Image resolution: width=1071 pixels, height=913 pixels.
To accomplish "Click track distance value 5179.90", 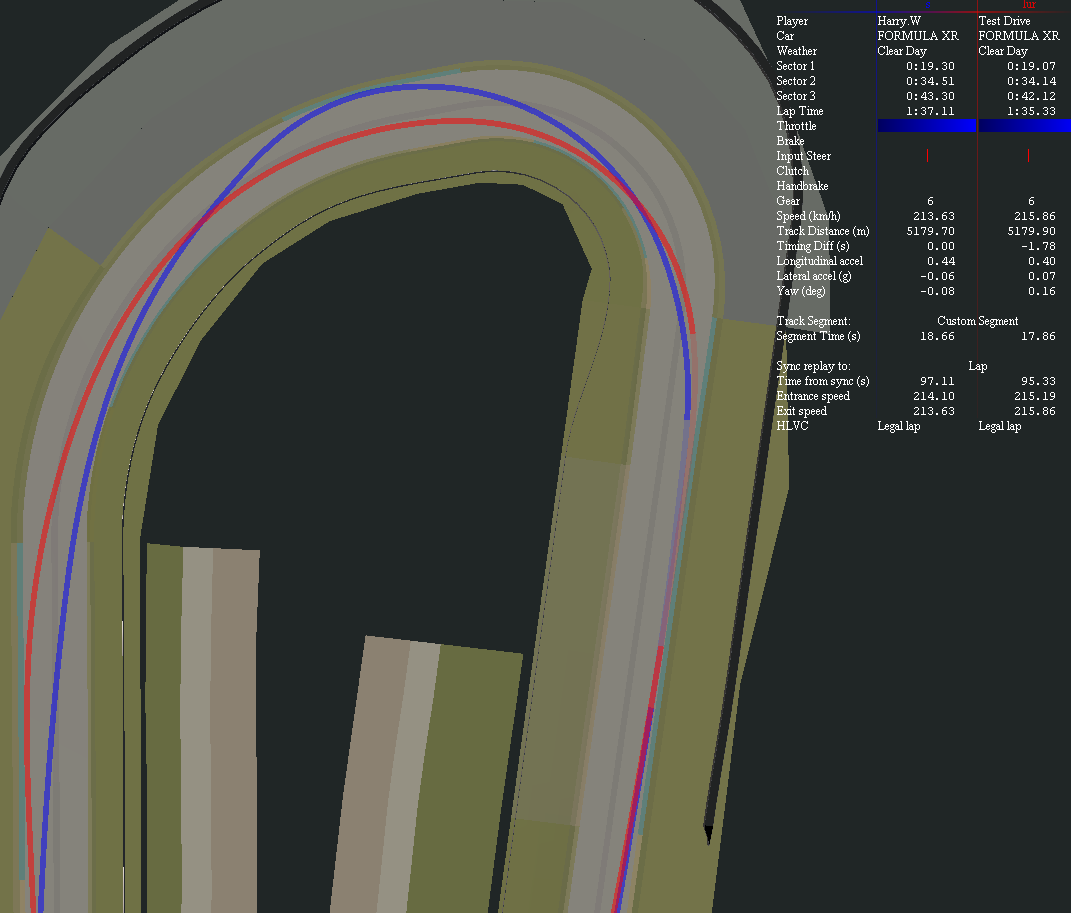I will point(1031,231).
